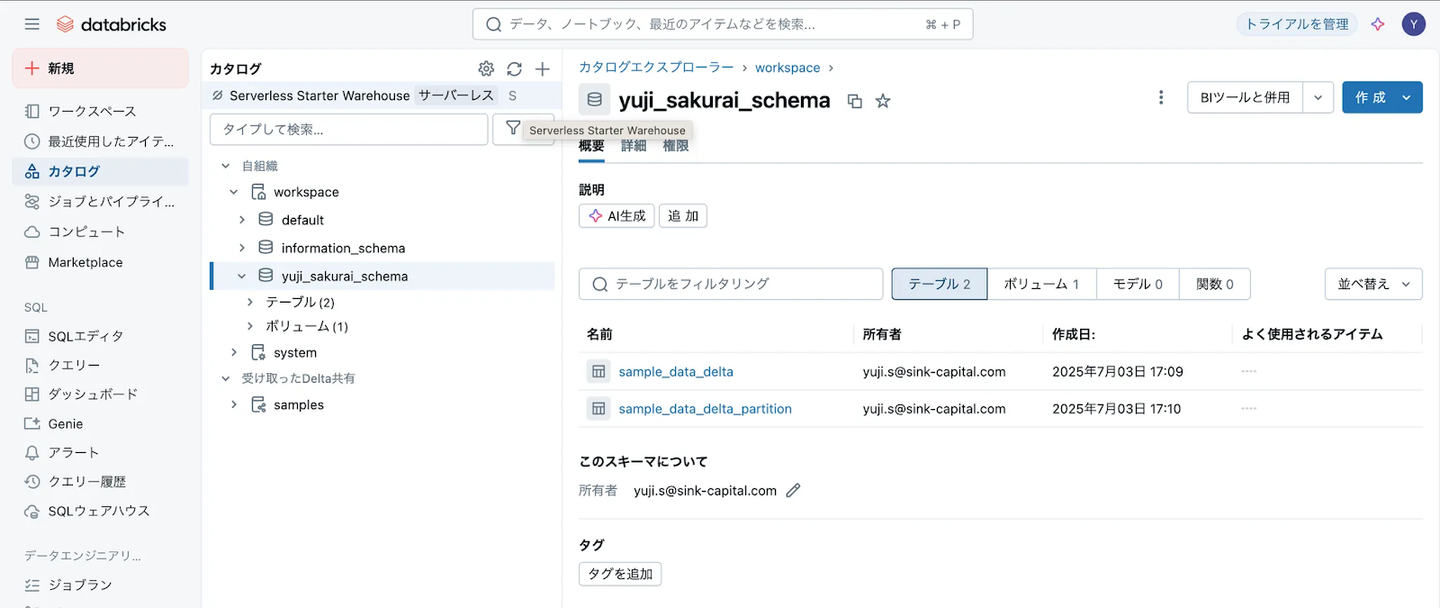Click the plus icon in catalog panel
Image resolution: width=1440 pixels, height=608 pixels.
coord(542,69)
